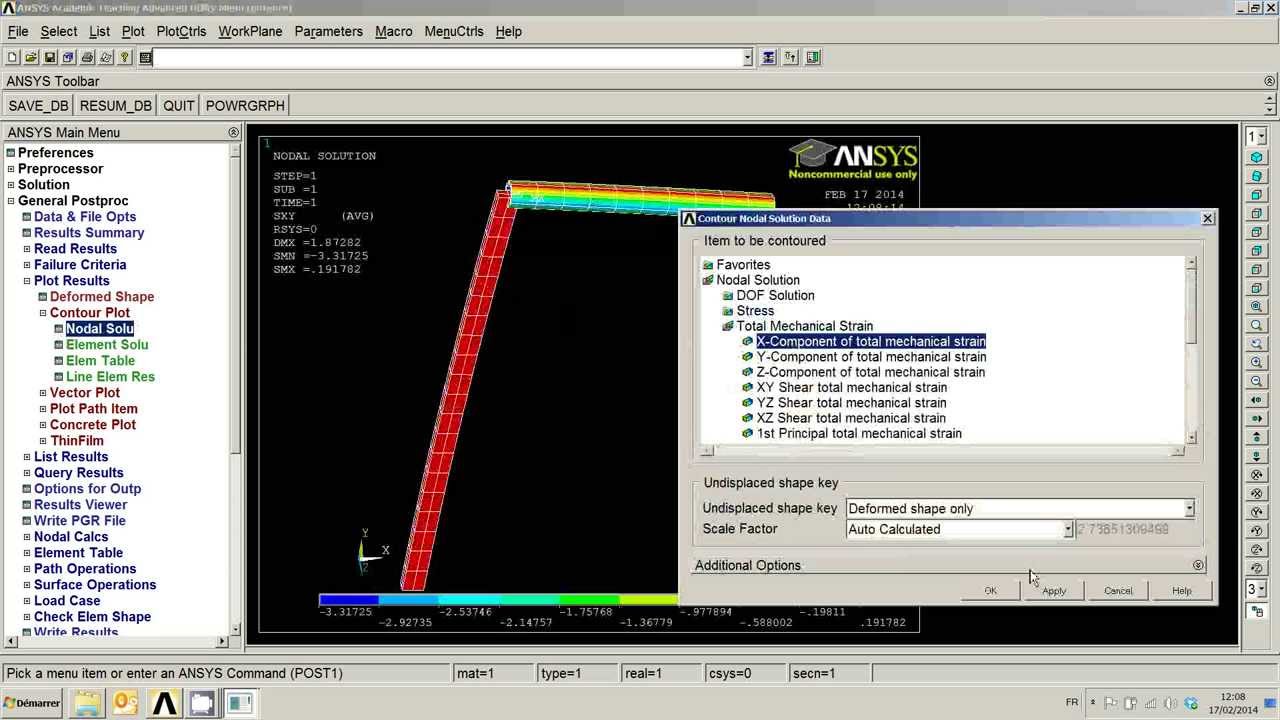Click the Cancel button in the dialog
This screenshot has height=720, width=1280.
[x=1118, y=590]
